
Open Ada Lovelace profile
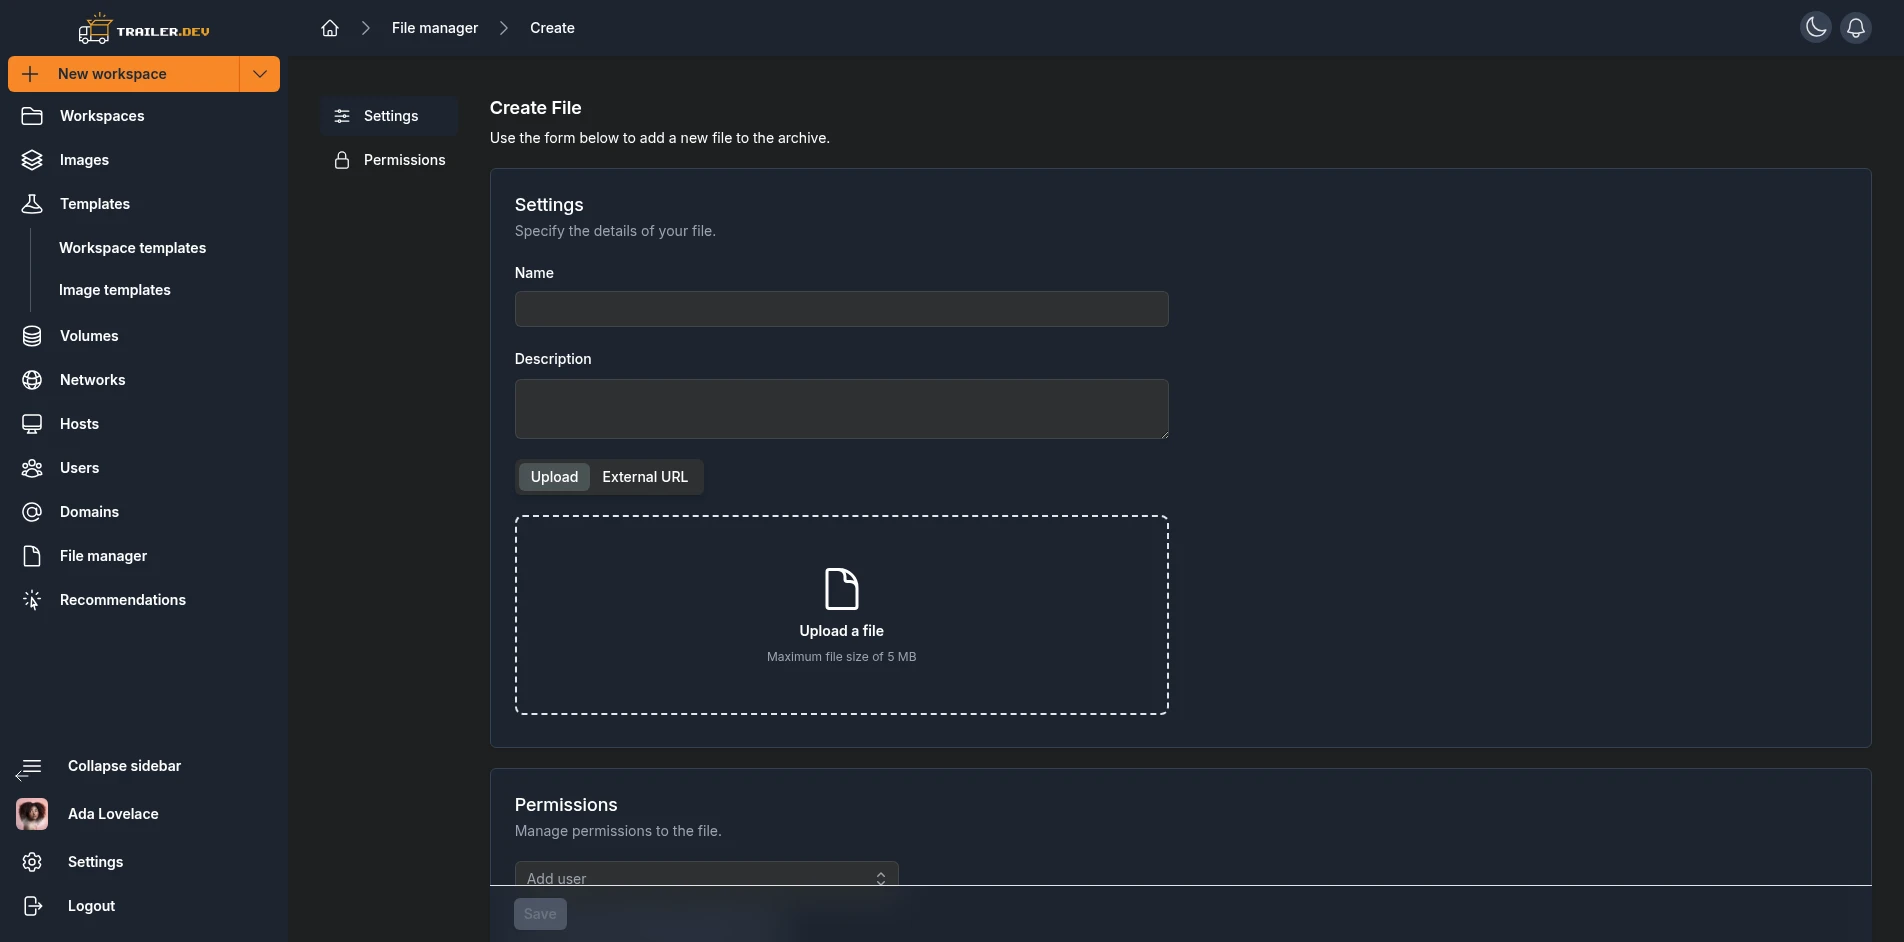(x=113, y=814)
